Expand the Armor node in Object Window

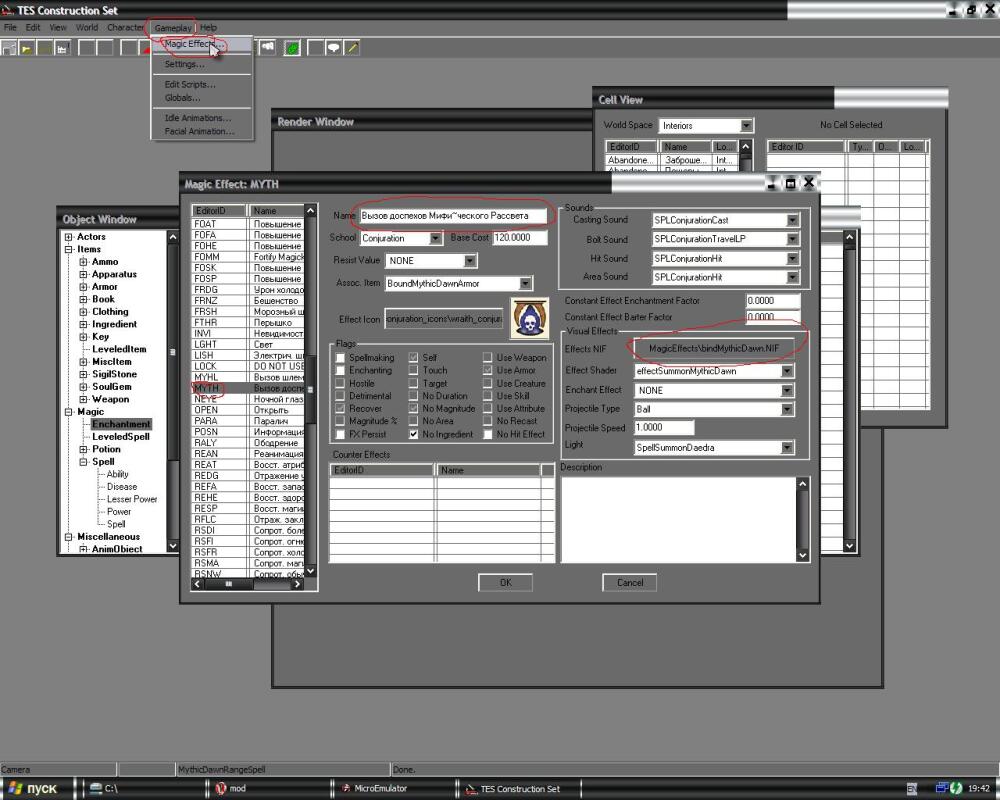click(x=84, y=287)
